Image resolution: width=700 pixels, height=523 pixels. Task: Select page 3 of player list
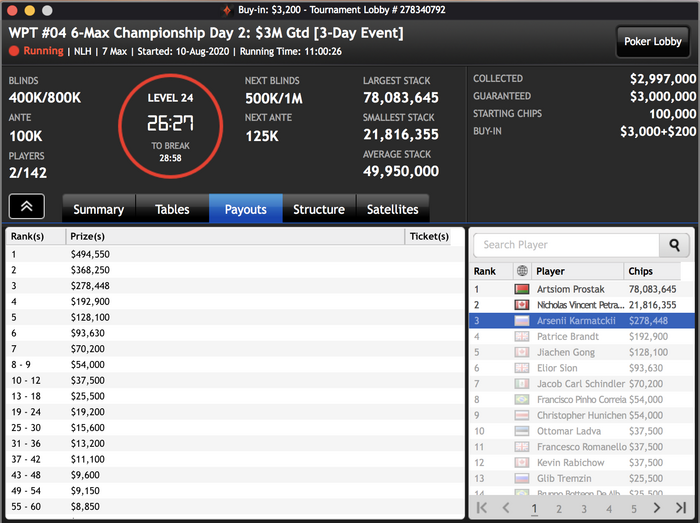pyautogui.click(x=583, y=509)
